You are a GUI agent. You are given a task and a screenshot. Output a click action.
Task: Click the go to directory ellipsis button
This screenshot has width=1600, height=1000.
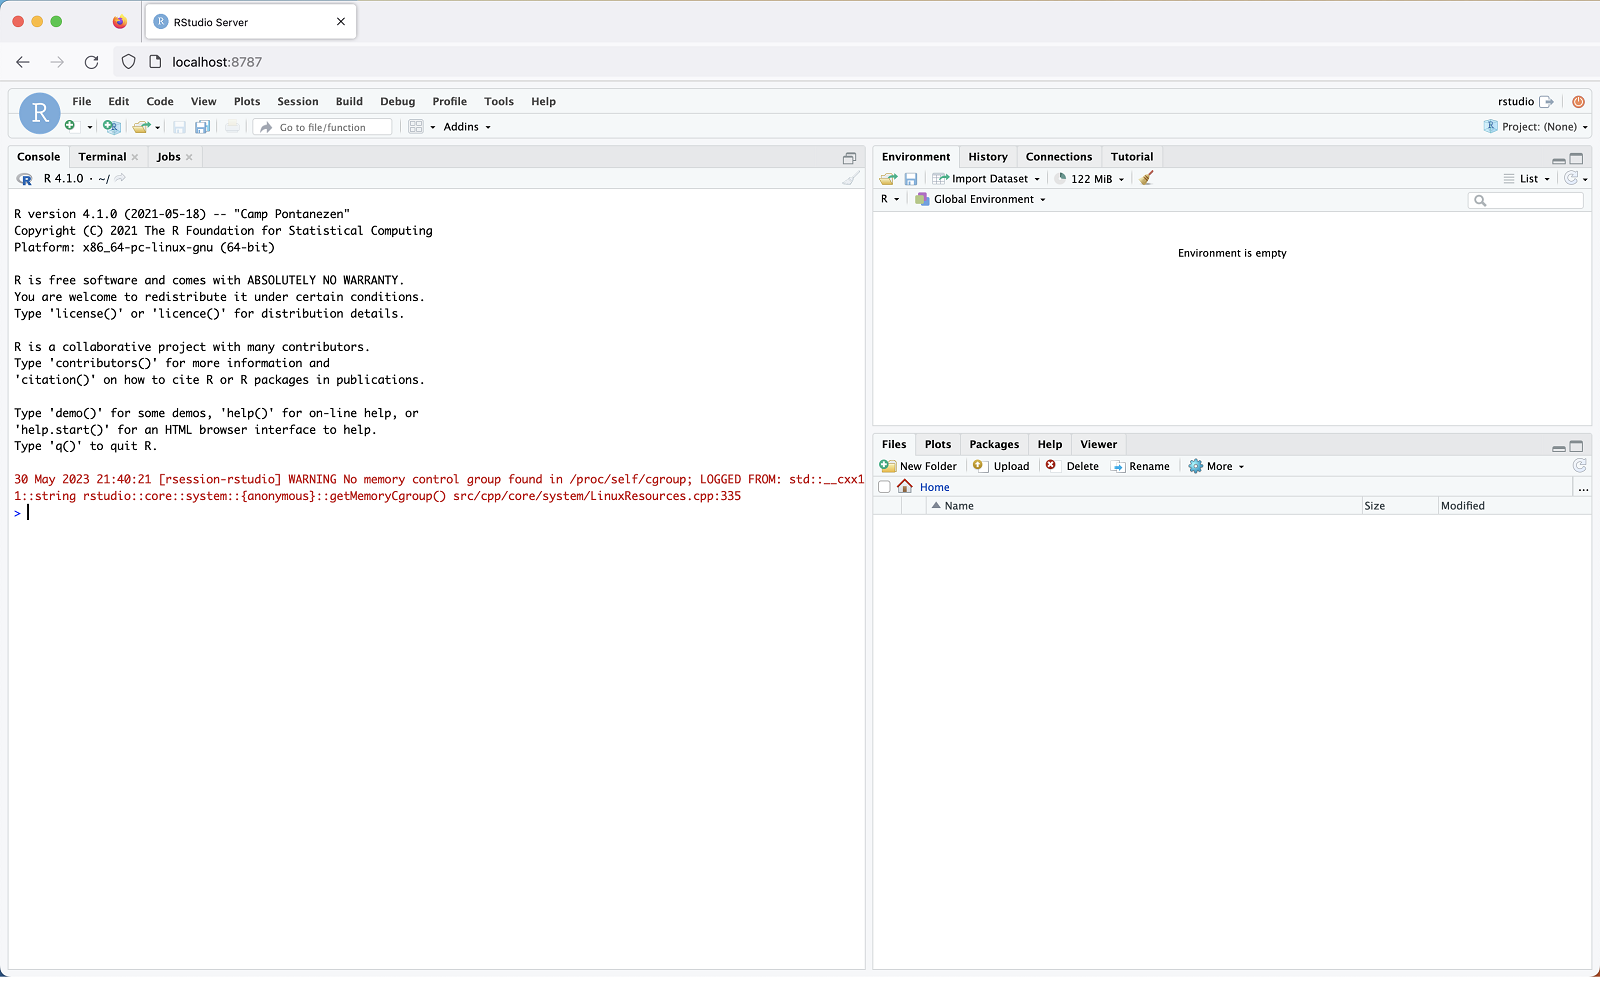coord(1583,488)
